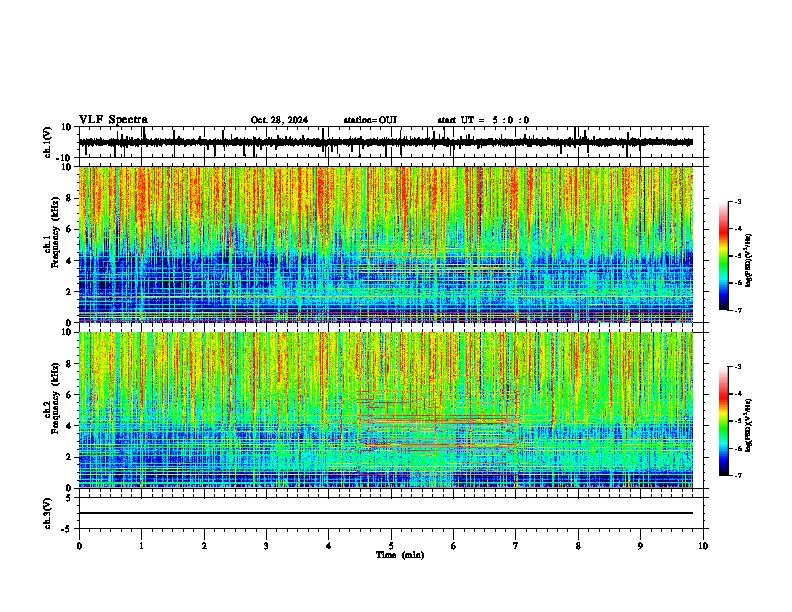792x612 pixels.
Task: Click the ch.2 spectrogram color scale bar
Action: [x=723, y=421]
